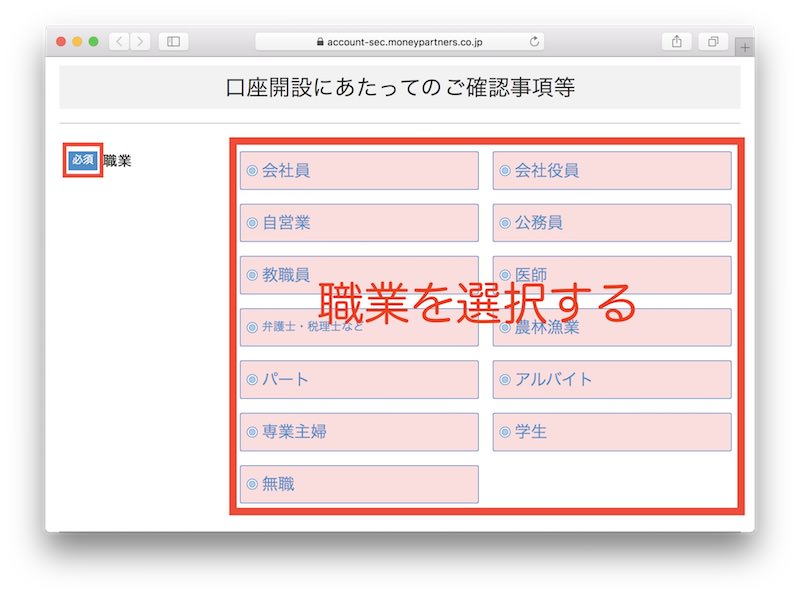Pick the 教職員 option
Viewport: 800px width, 597px height.
pos(359,275)
